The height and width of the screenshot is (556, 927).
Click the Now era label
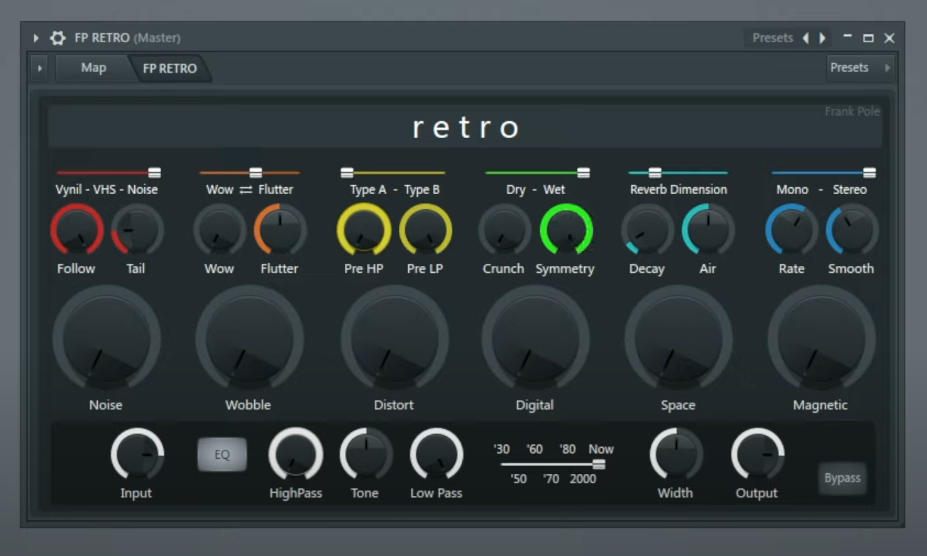click(601, 449)
